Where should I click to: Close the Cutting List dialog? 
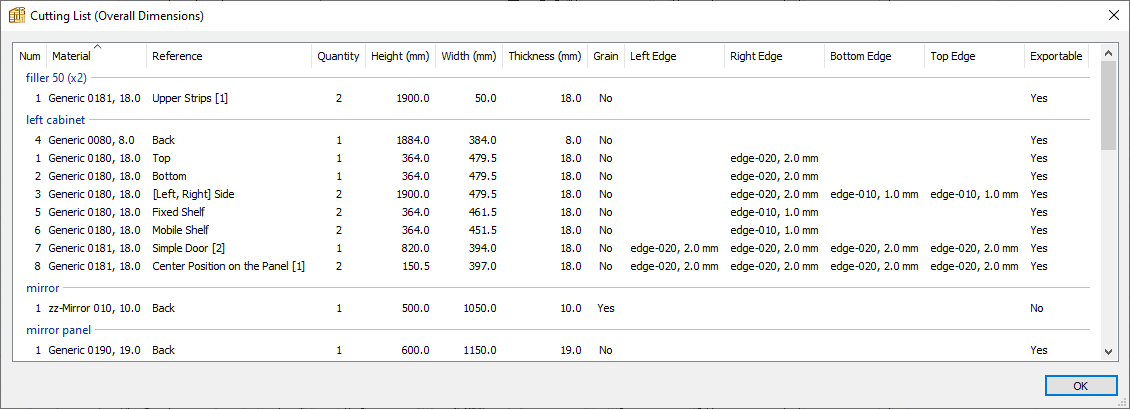(1113, 15)
